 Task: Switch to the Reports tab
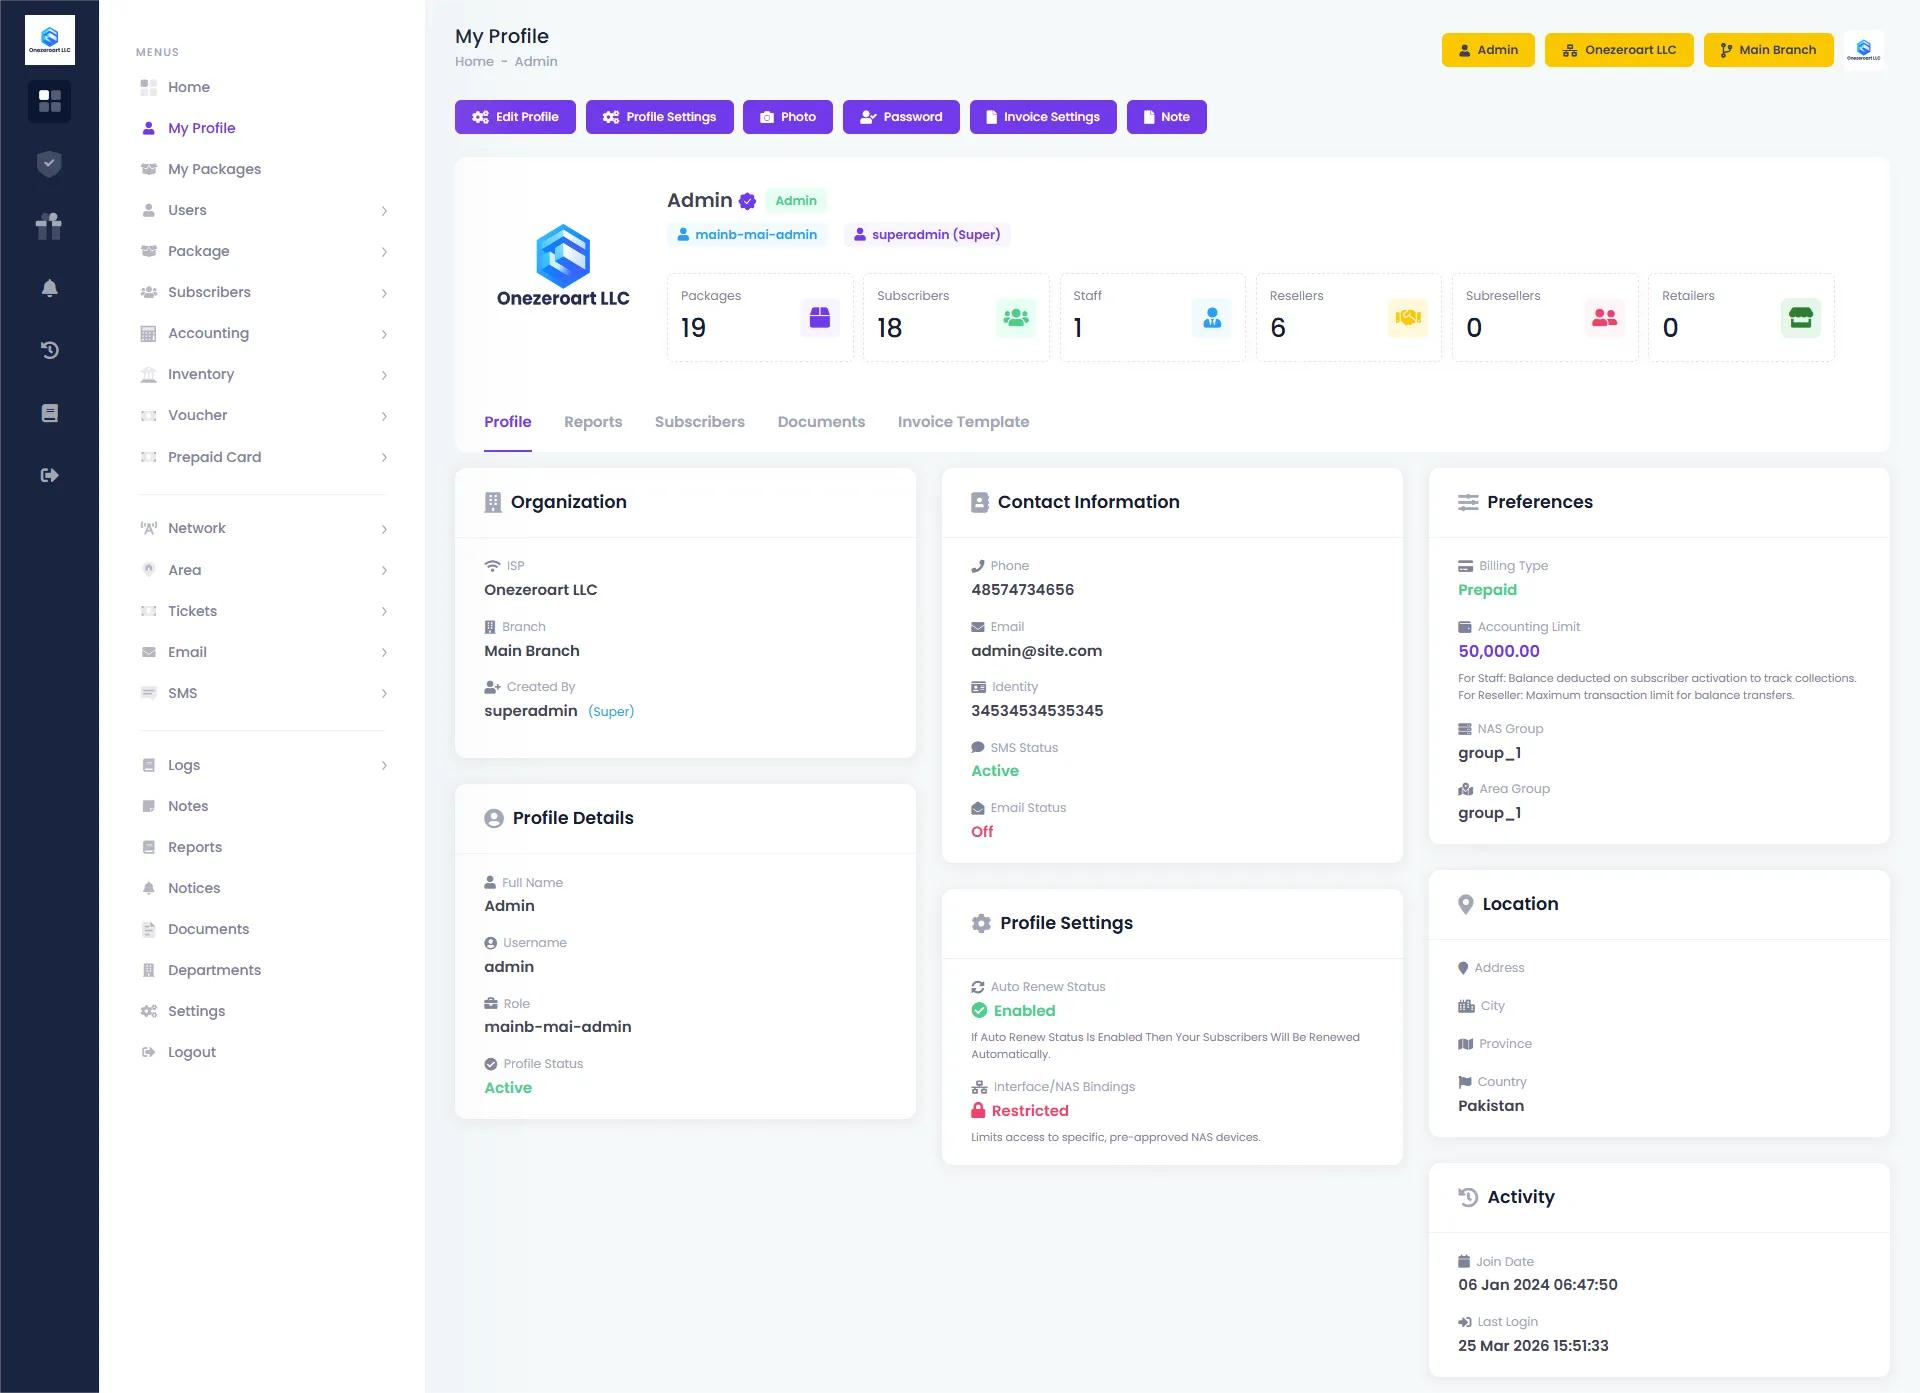pyautogui.click(x=592, y=422)
